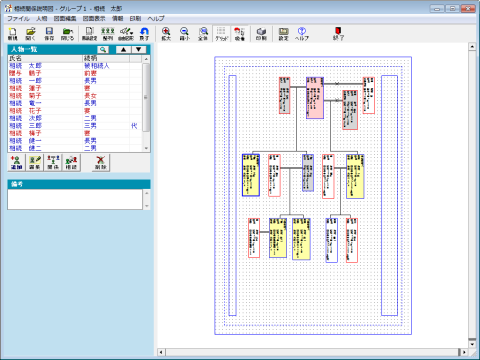Select the tall left margin frame on page
Screen dimensions: 480x360
click(233, 195)
